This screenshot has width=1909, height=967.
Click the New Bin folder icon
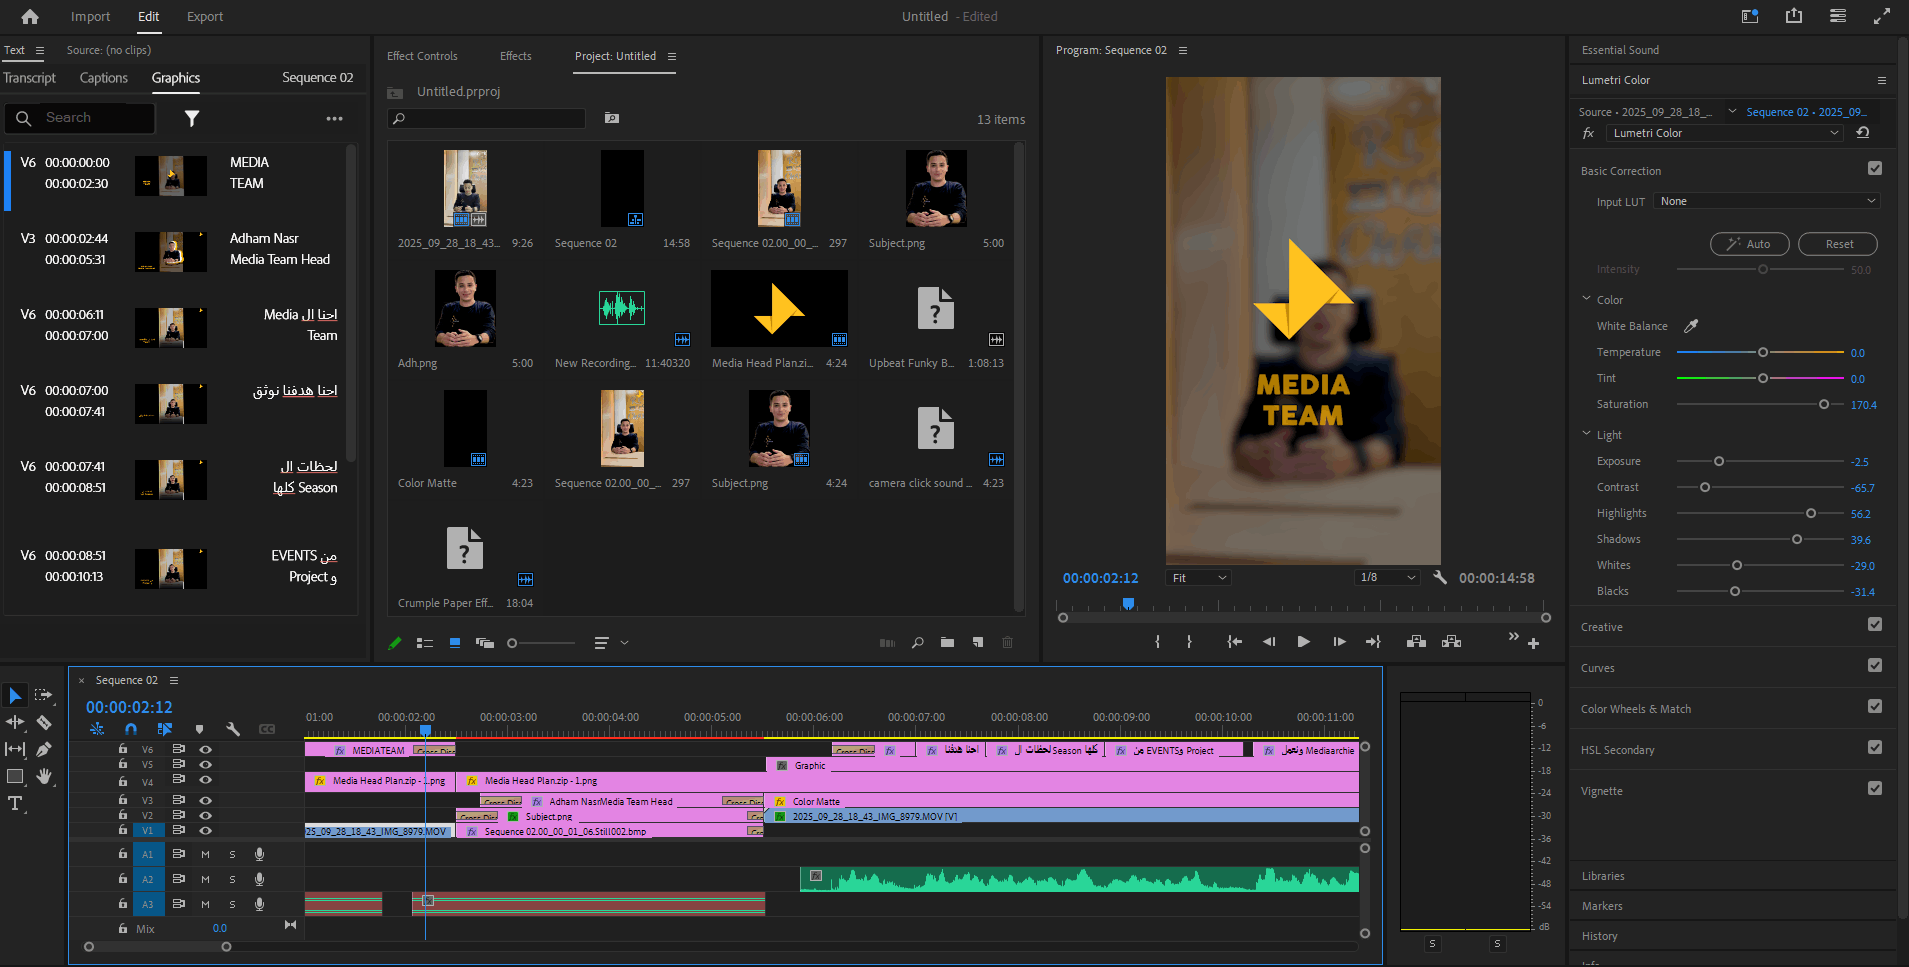click(947, 643)
